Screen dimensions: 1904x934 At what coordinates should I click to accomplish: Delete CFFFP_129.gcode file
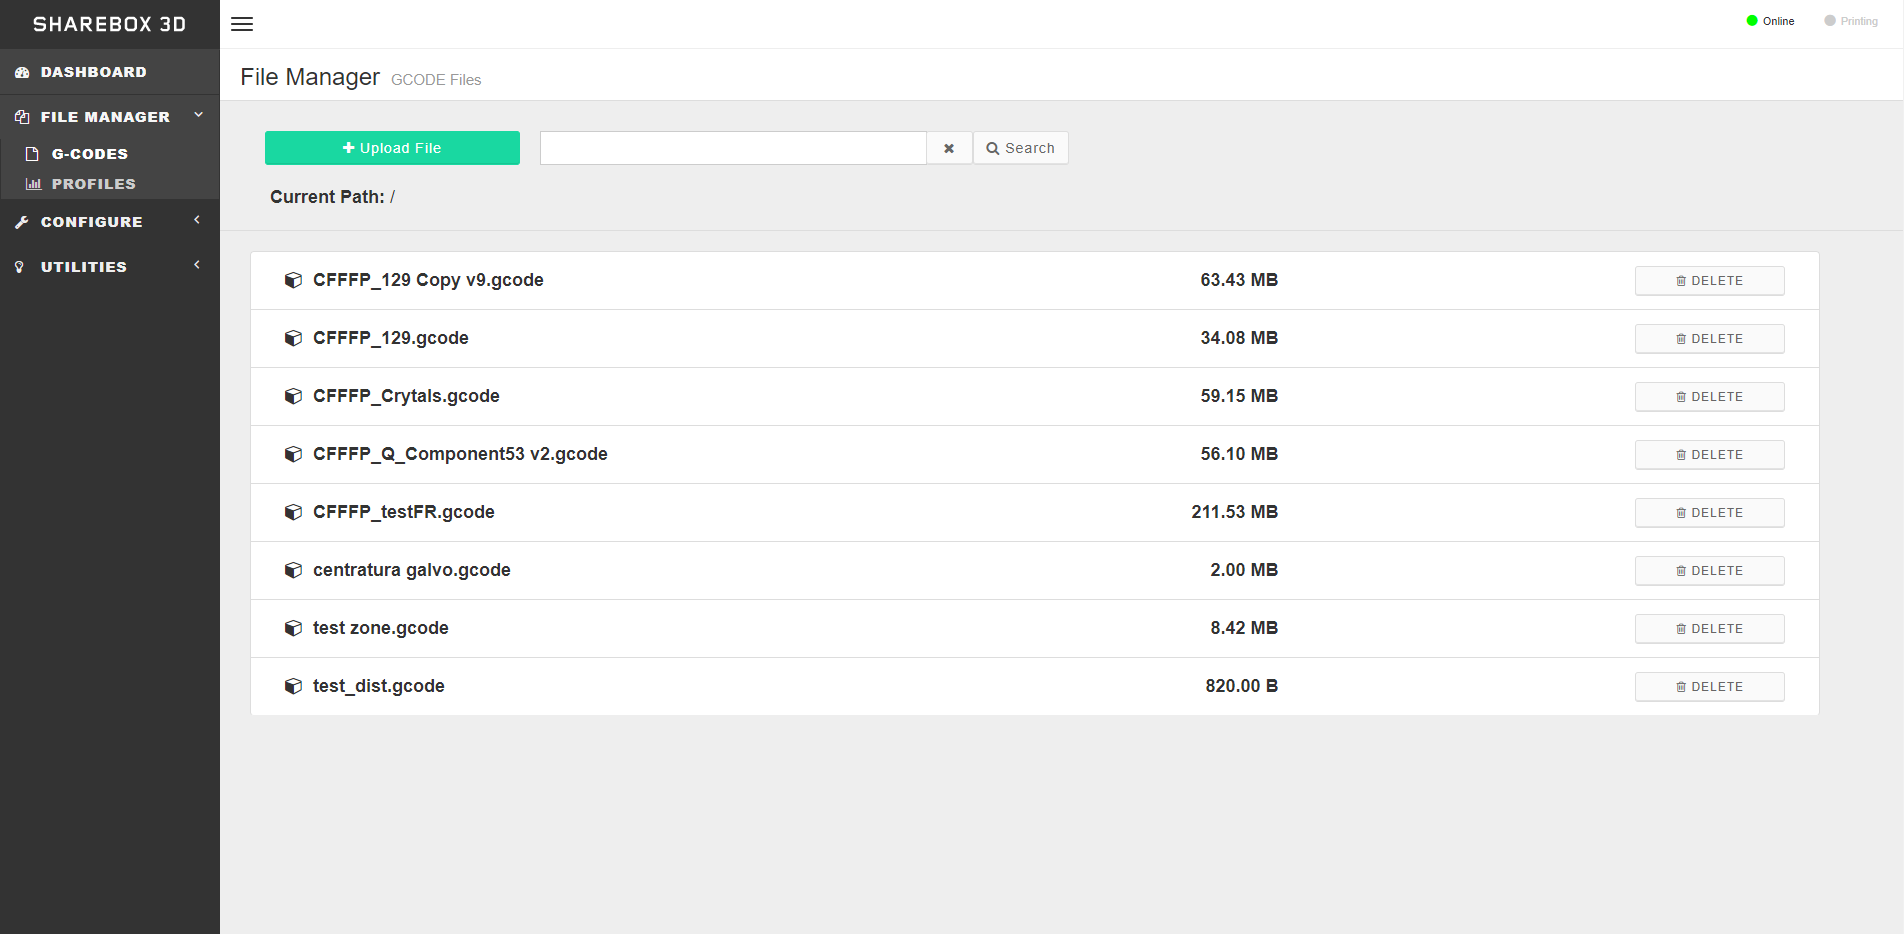tap(1710, 339)
